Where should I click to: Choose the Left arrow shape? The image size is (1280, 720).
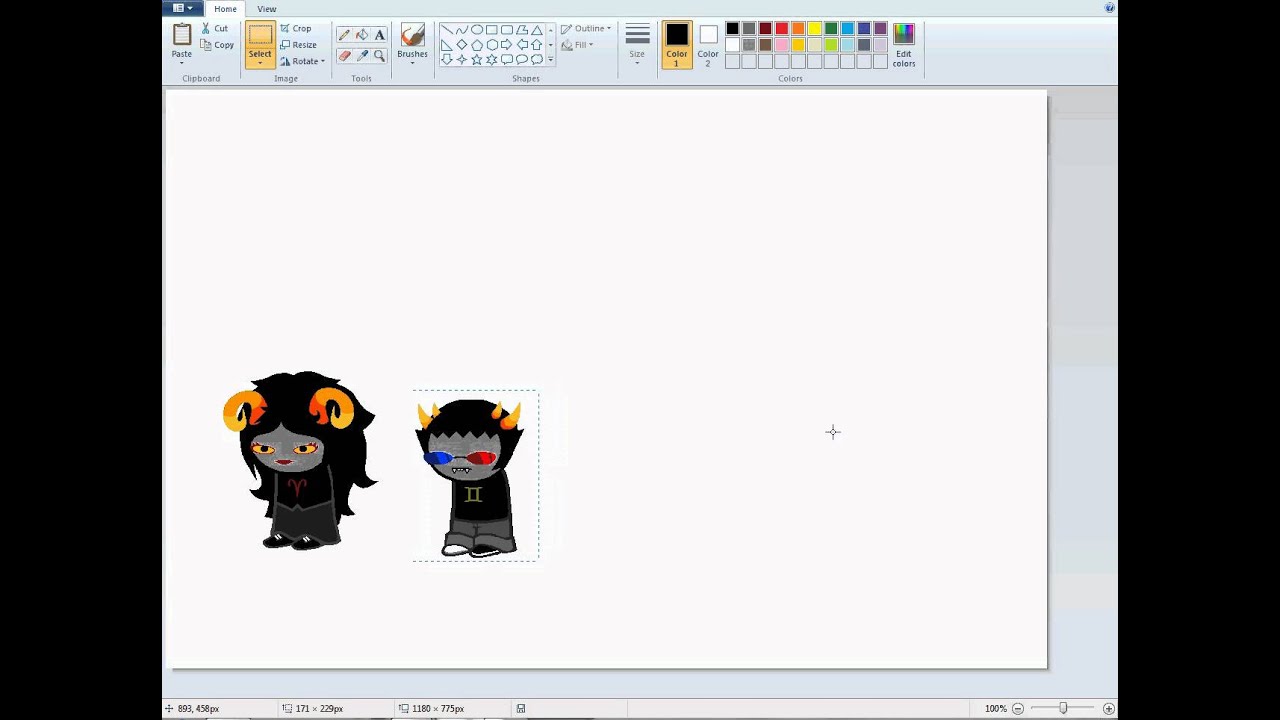click(x=522, y=45)
